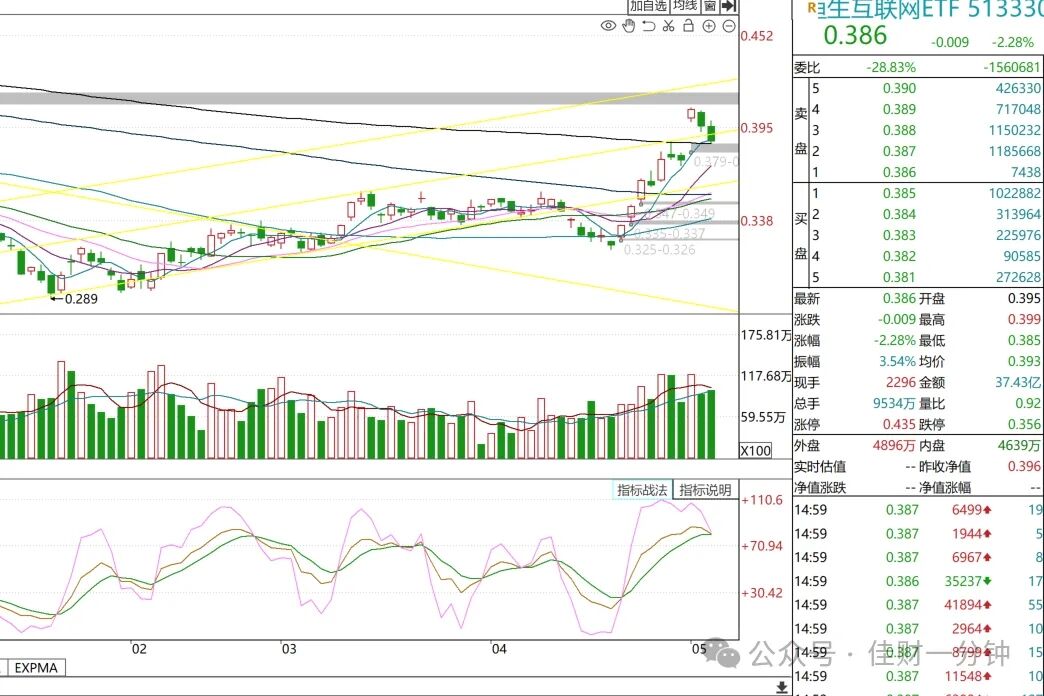Viewport: 1044px width, 696px height.
Task: Click the R marker before the ETF name
Action: point(811,8)
